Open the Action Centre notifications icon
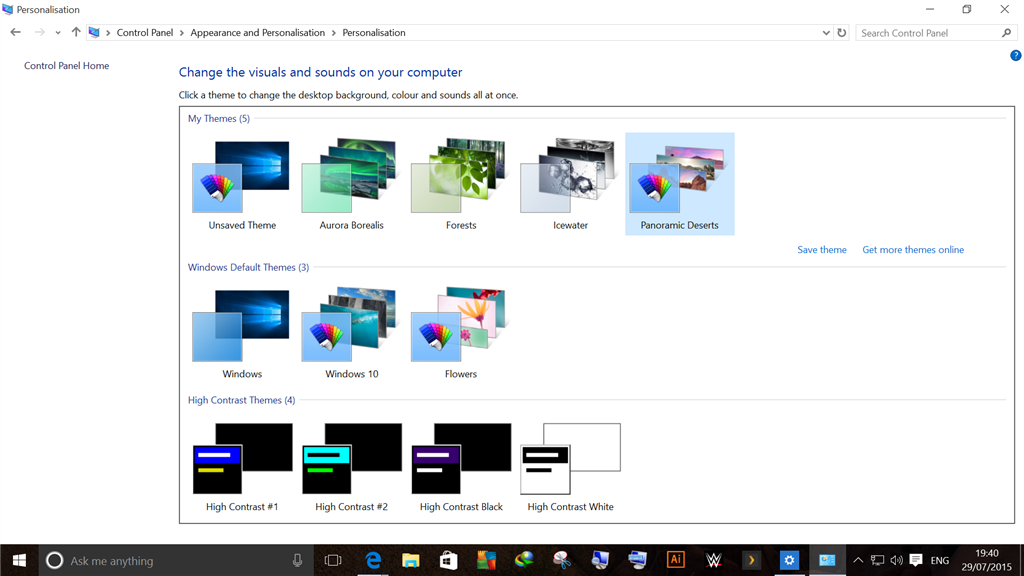The width and height of the screenshot is (1024, 576). click(916, 560)
